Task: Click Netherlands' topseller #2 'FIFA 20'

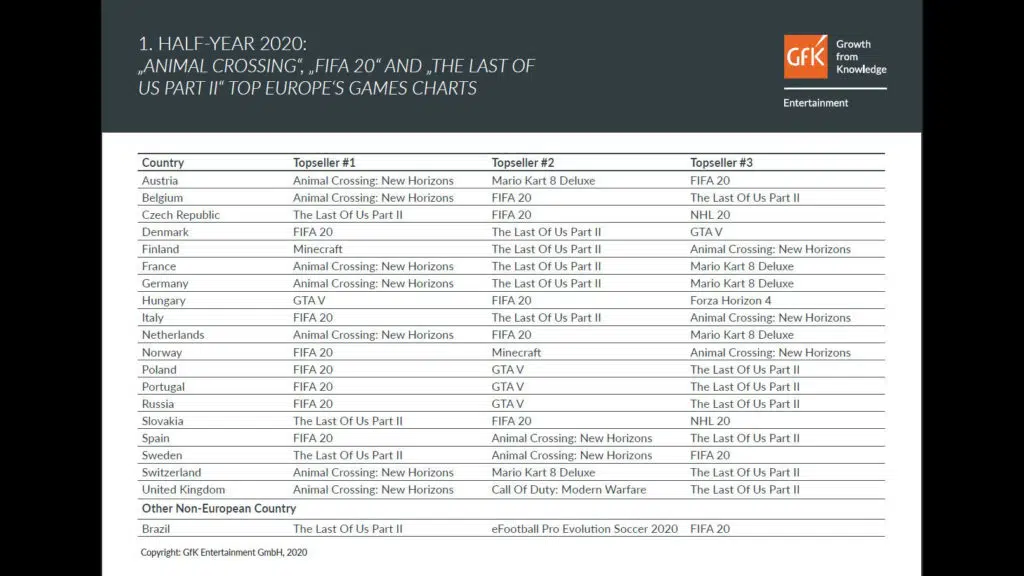Action: [x=511, y=334]
